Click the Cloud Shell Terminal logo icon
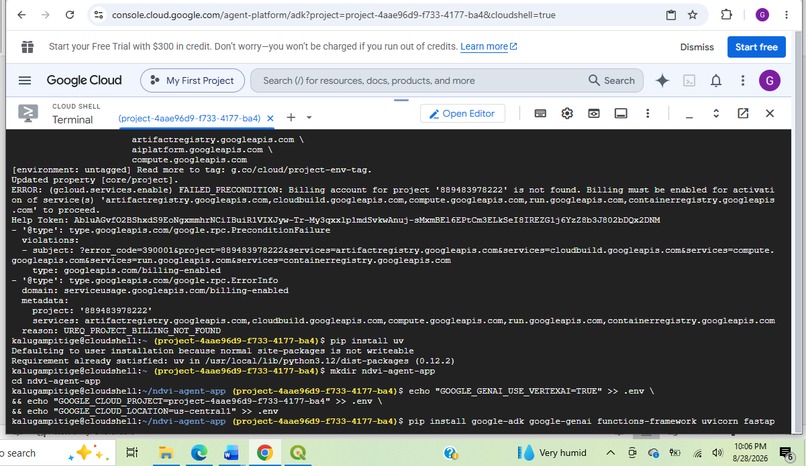 [28, 113]
